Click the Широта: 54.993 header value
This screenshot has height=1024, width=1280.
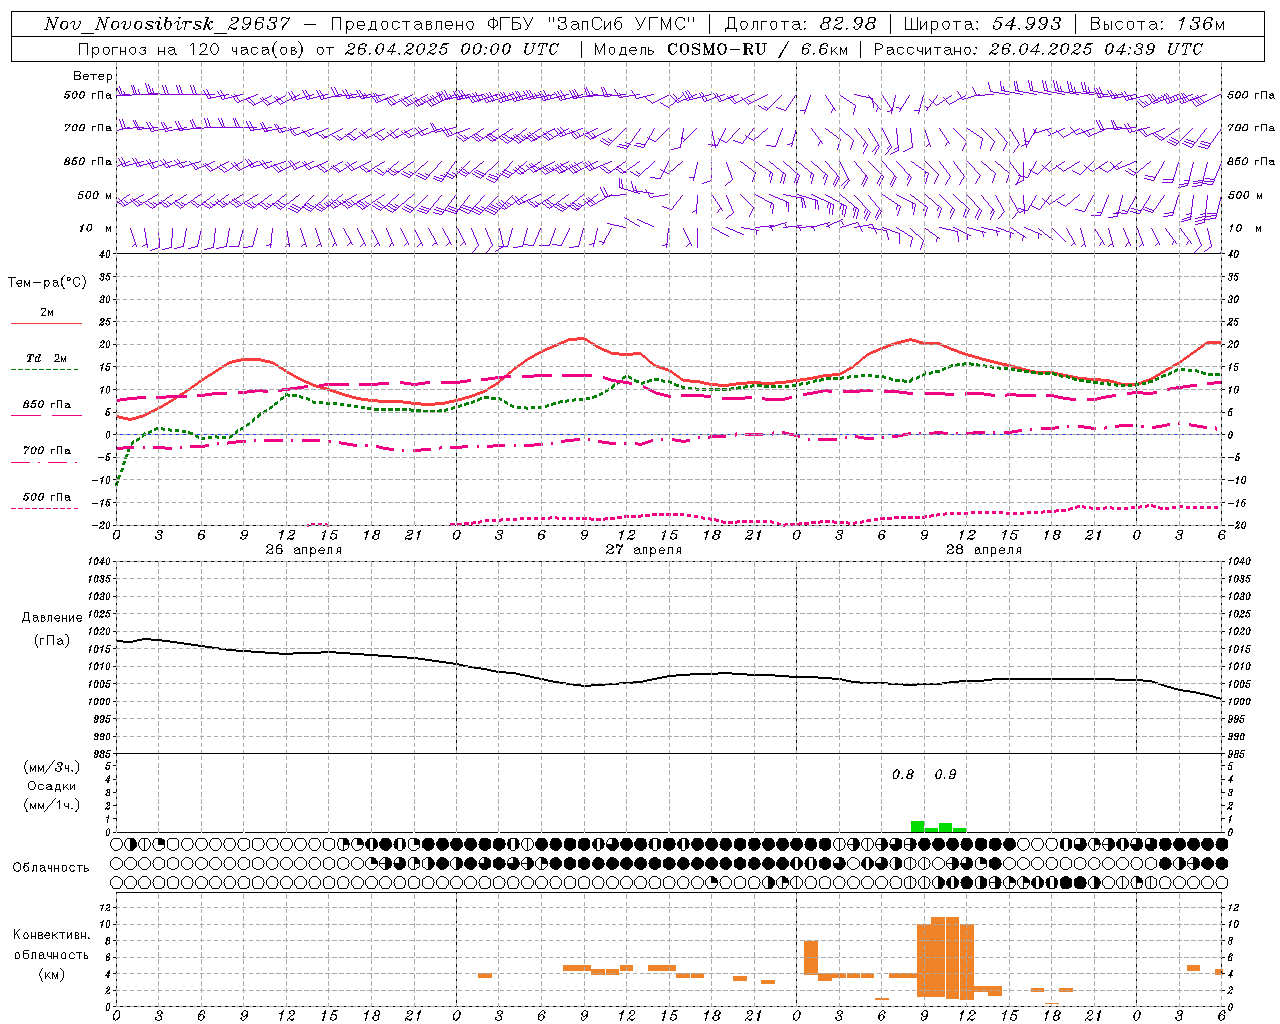point(982,24)
